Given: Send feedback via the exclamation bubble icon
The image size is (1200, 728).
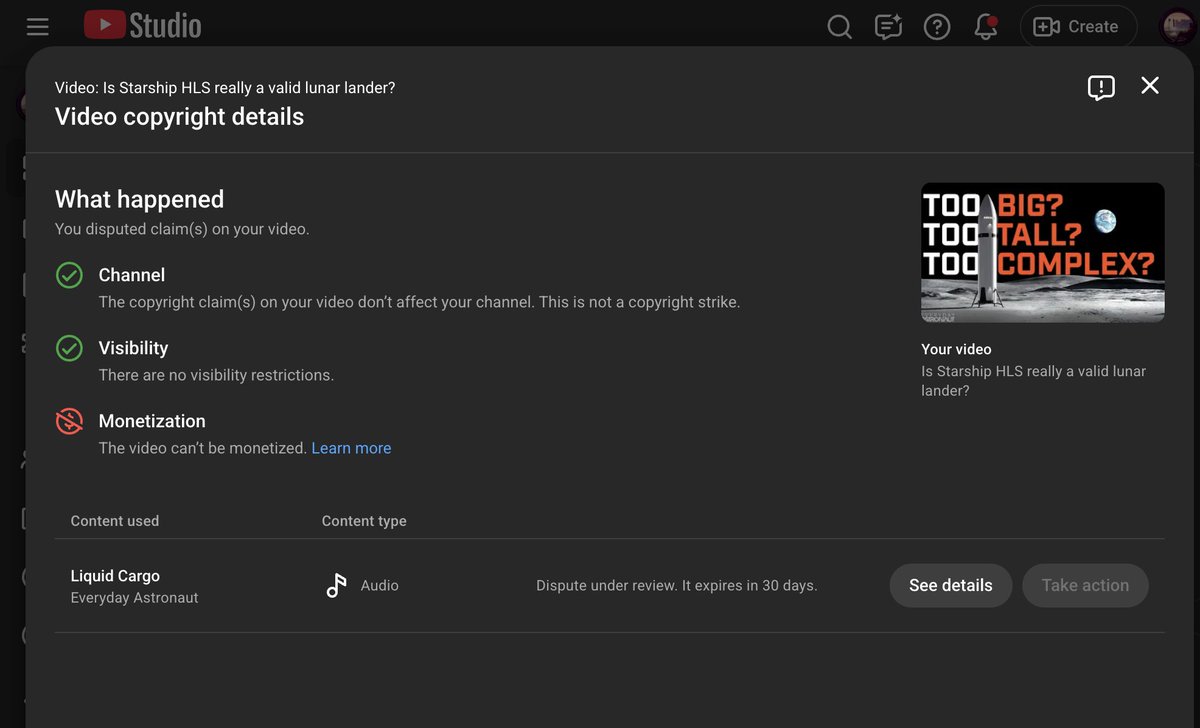Looking at the screenshot, I should [x=1101, y=87].
